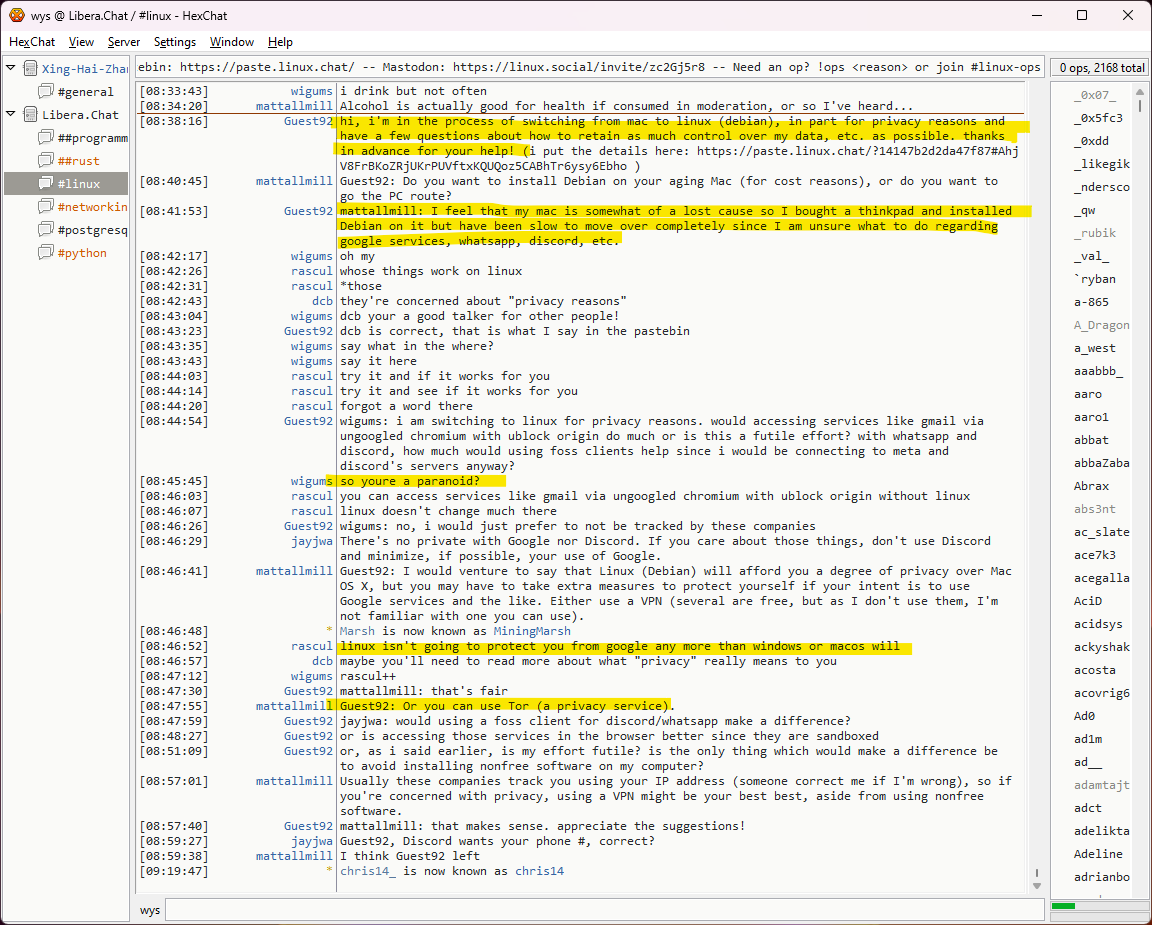Open the Settings menu
The image size is (1152, 925).
tap(175, 42)
